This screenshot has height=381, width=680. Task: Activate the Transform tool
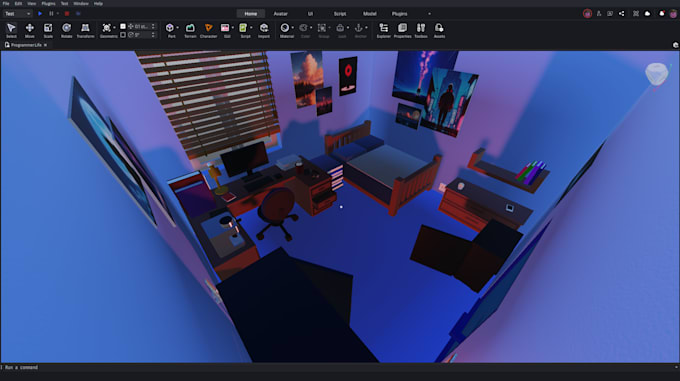[85, 30]
